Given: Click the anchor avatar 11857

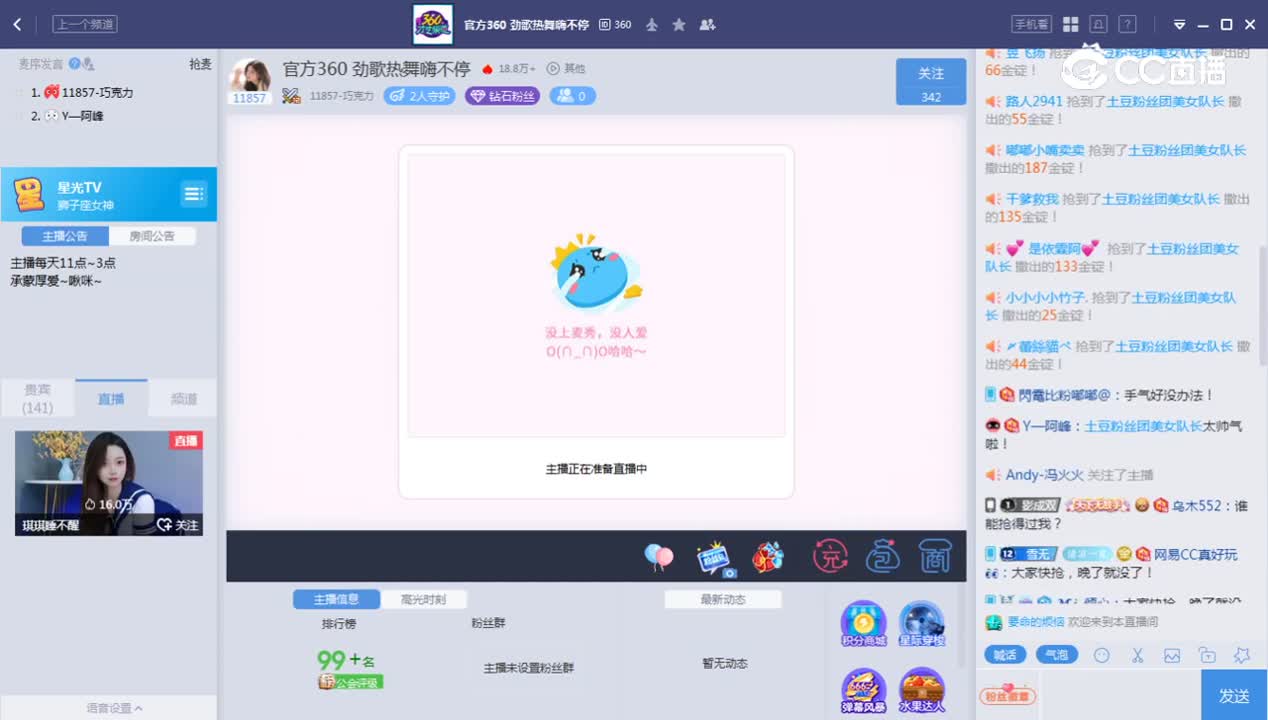Looking at the screenshot, I should tap(250, 75).
